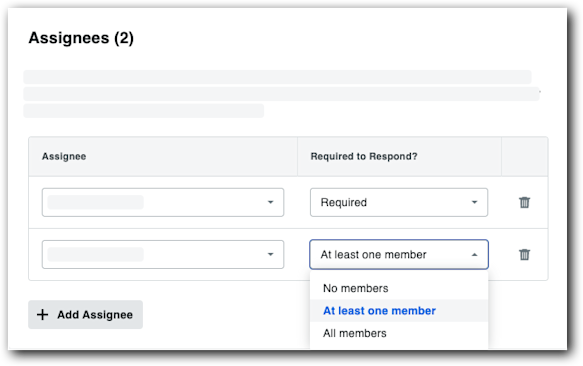The width and height of the screenshot is (583, 366).
Task: Open the first row's Assignee selector
Action: (x=163, y=202)
